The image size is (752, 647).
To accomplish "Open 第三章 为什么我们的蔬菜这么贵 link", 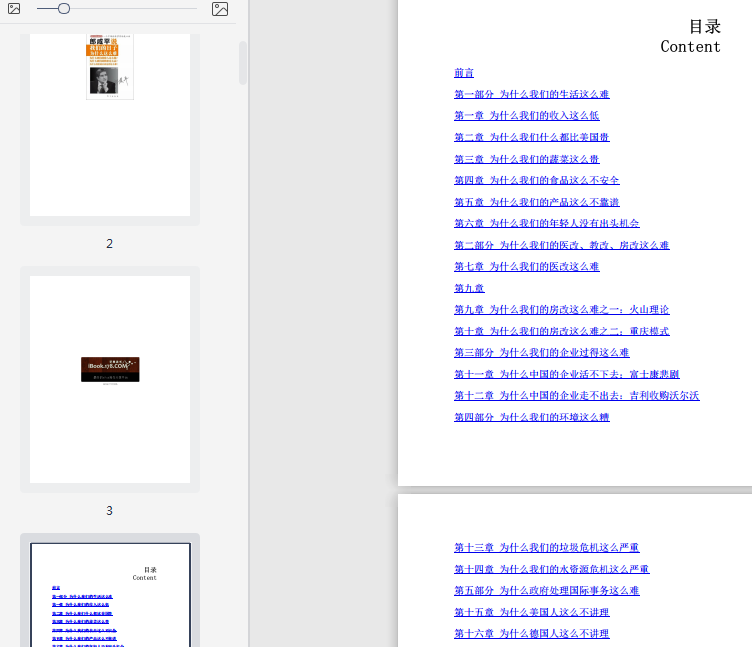I will pos(527,159).
